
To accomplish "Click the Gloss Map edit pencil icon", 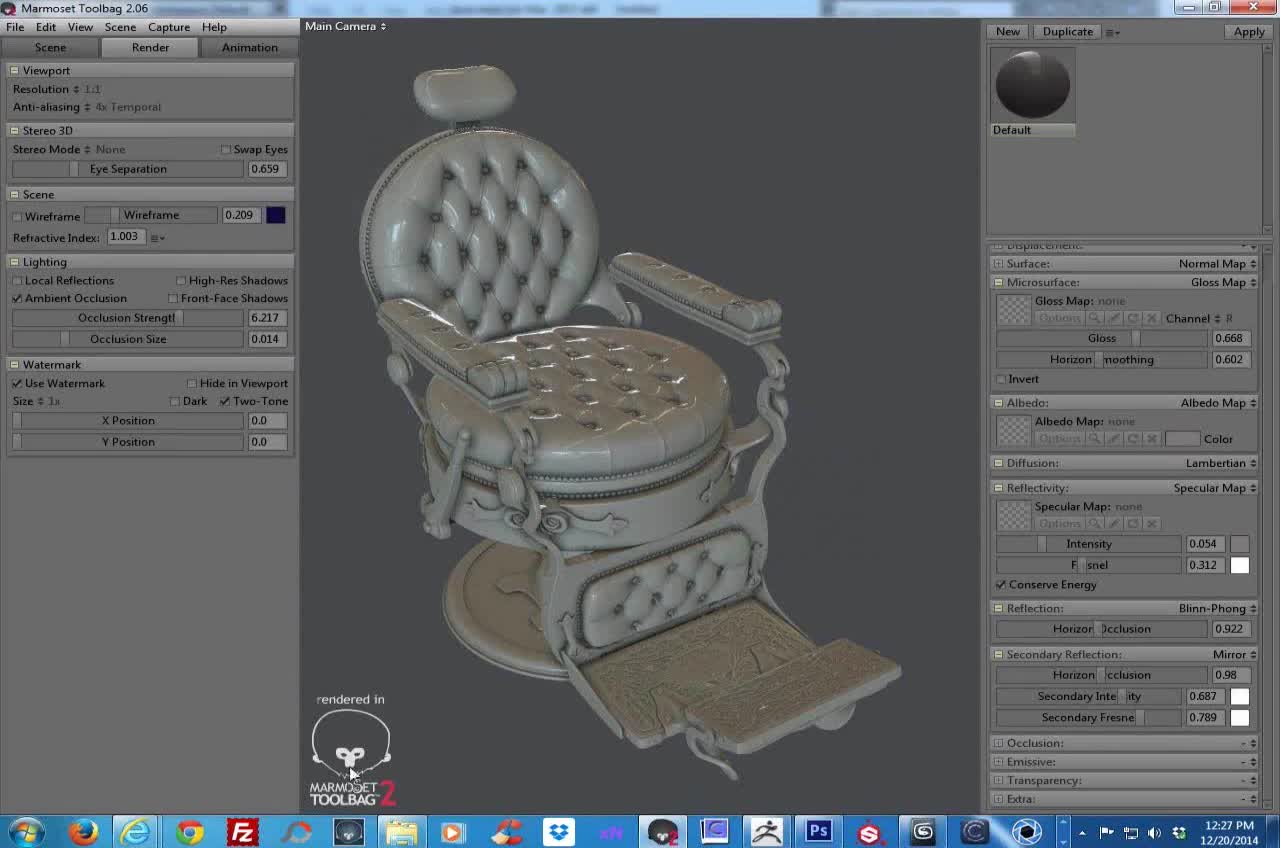I will [x=1114, y=318].
